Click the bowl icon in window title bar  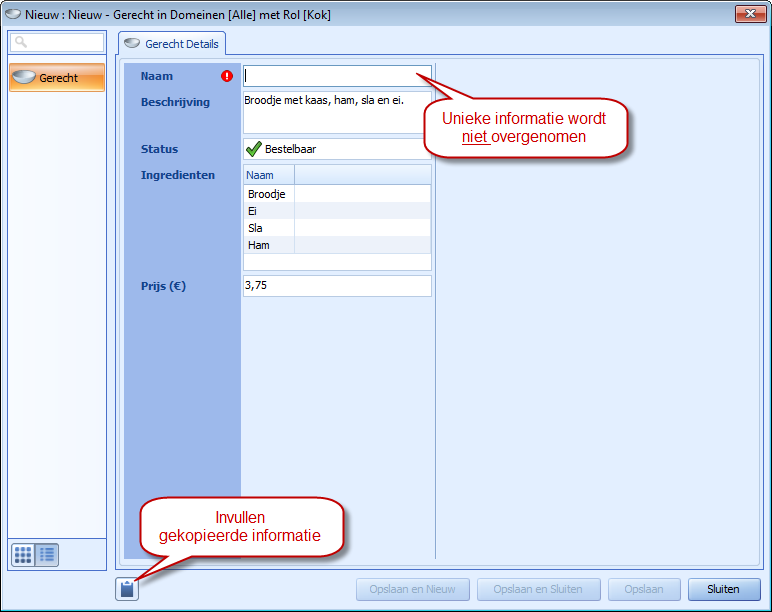click(x=13, y=14)
